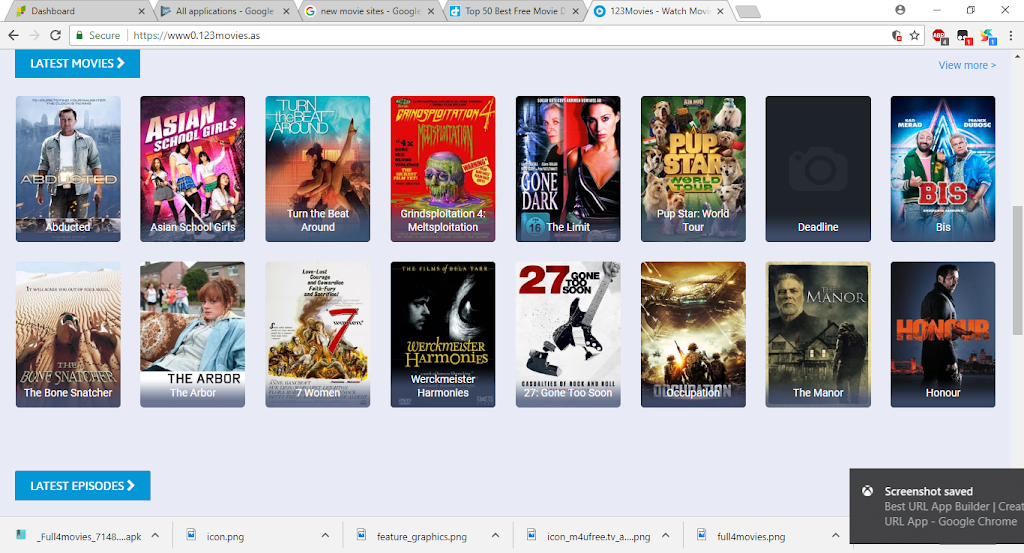Image resolution: width=1024 pixels, height=553 pixels.
Task: Open the Abducted movie poster
Action: tap(68, 169)
